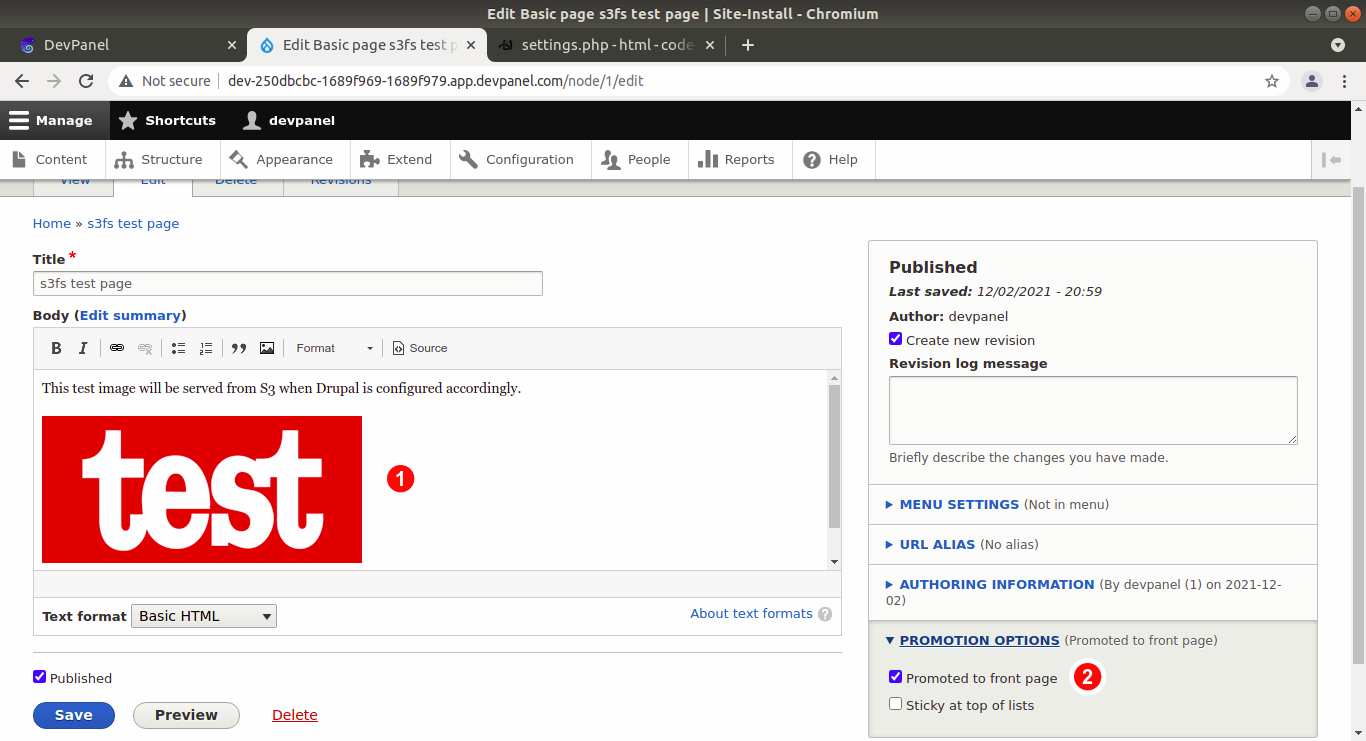This screenshot has height=741, width=1366.
Task: Open the Source view of the editor
Action: click(x=419, y=347)
